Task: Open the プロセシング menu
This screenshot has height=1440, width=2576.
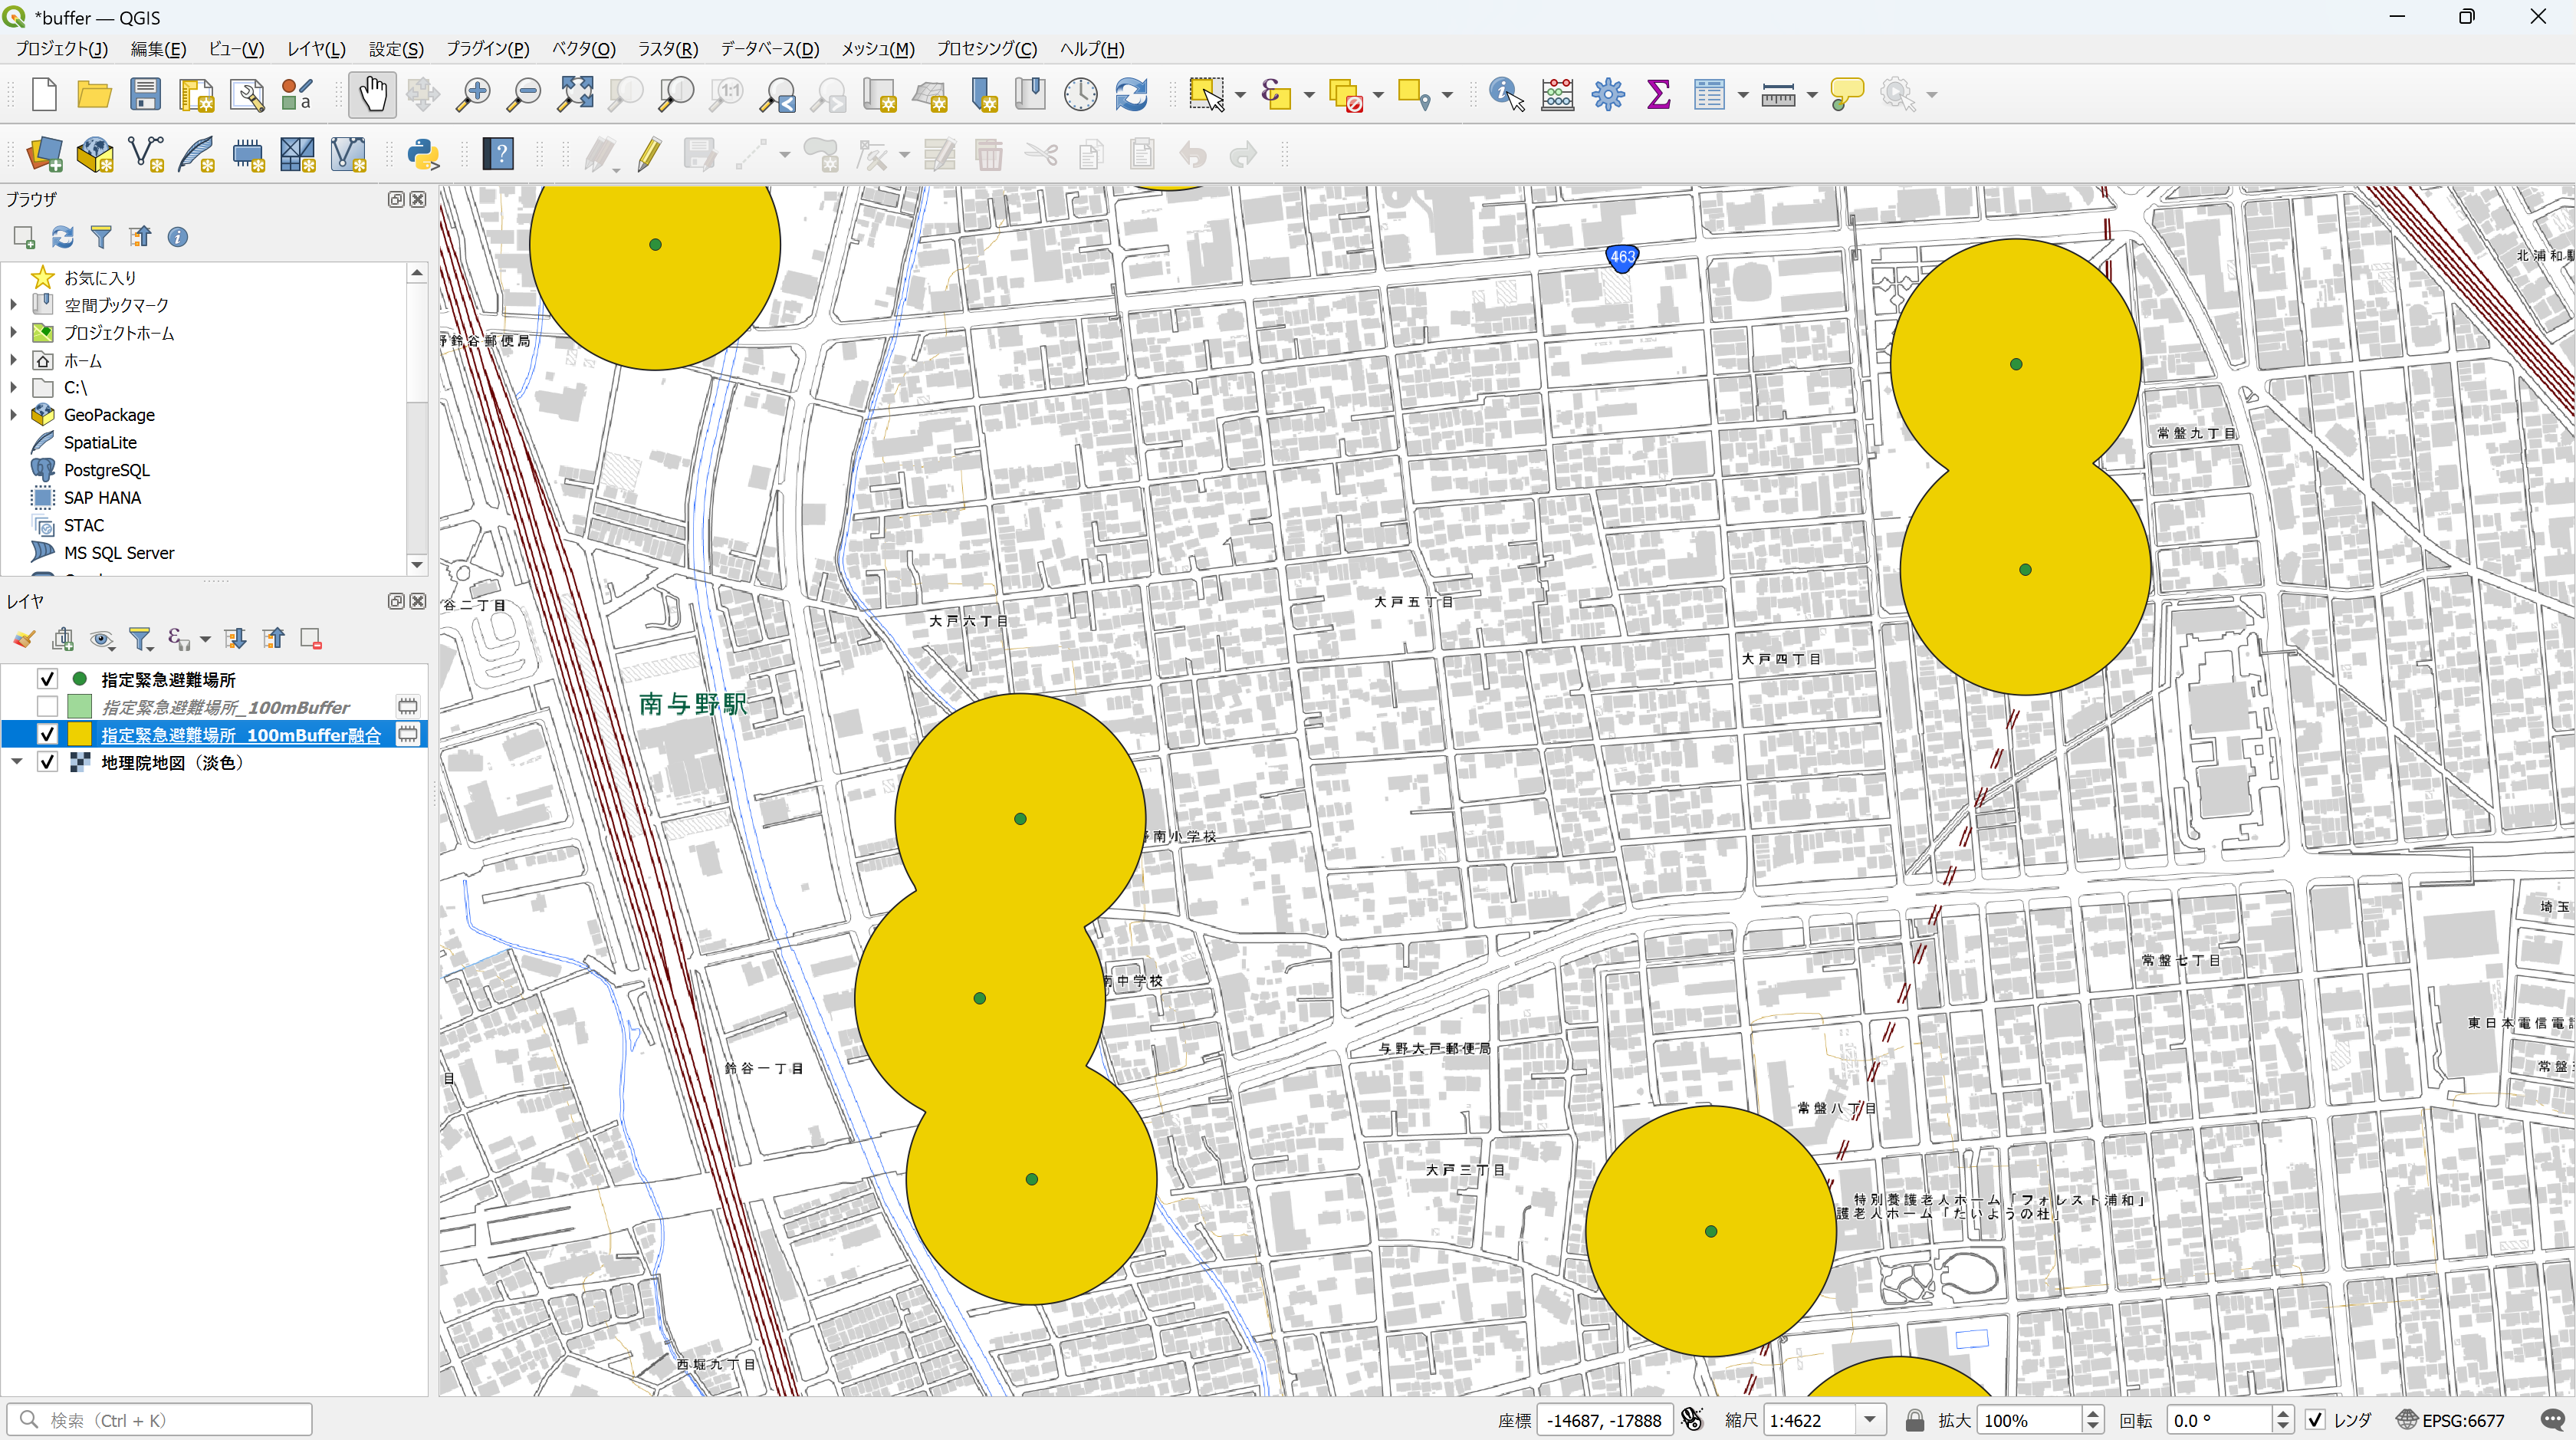Action: 986,49
